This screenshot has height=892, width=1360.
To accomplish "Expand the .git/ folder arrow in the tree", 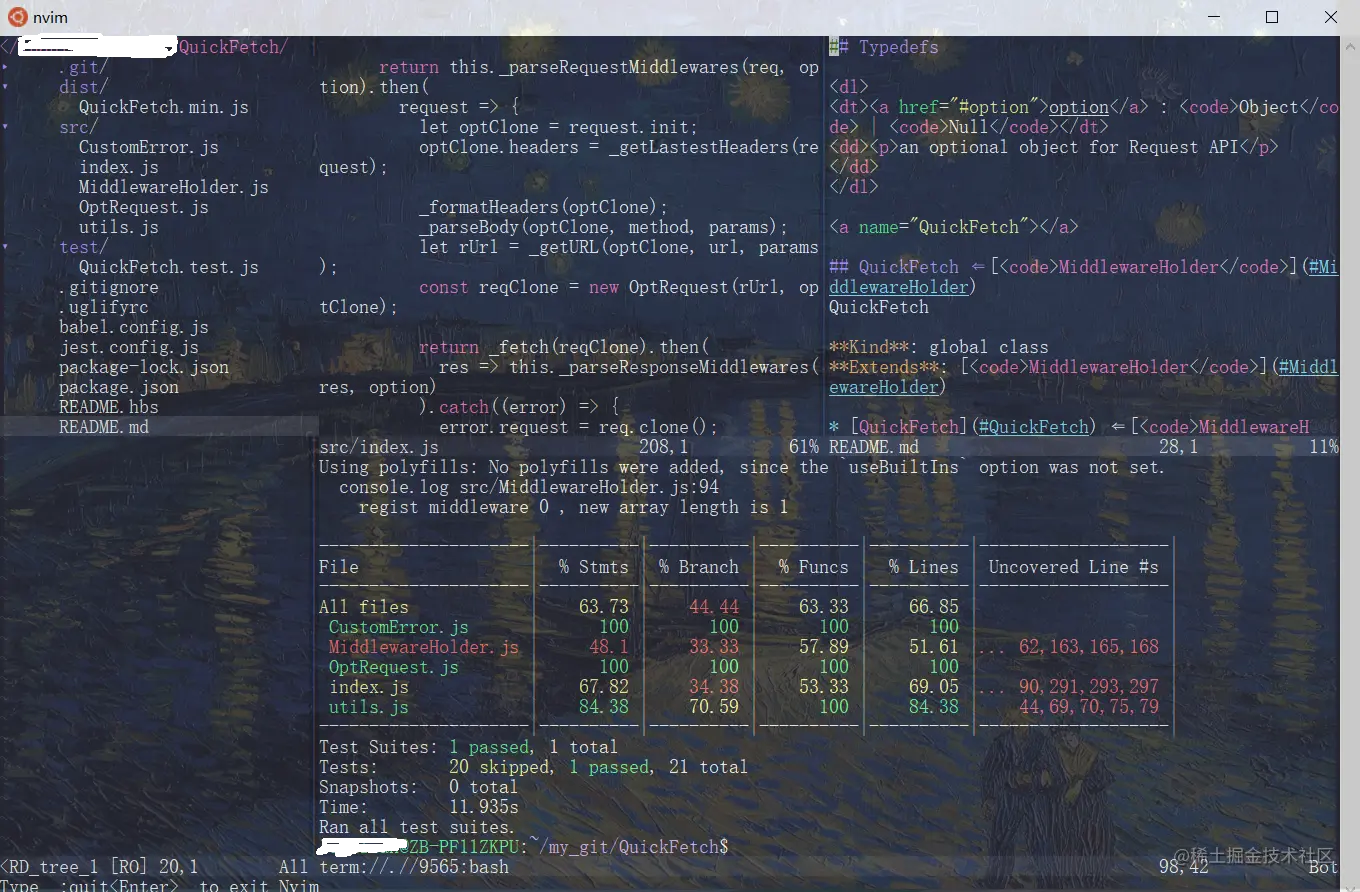I will coord(4,67).
